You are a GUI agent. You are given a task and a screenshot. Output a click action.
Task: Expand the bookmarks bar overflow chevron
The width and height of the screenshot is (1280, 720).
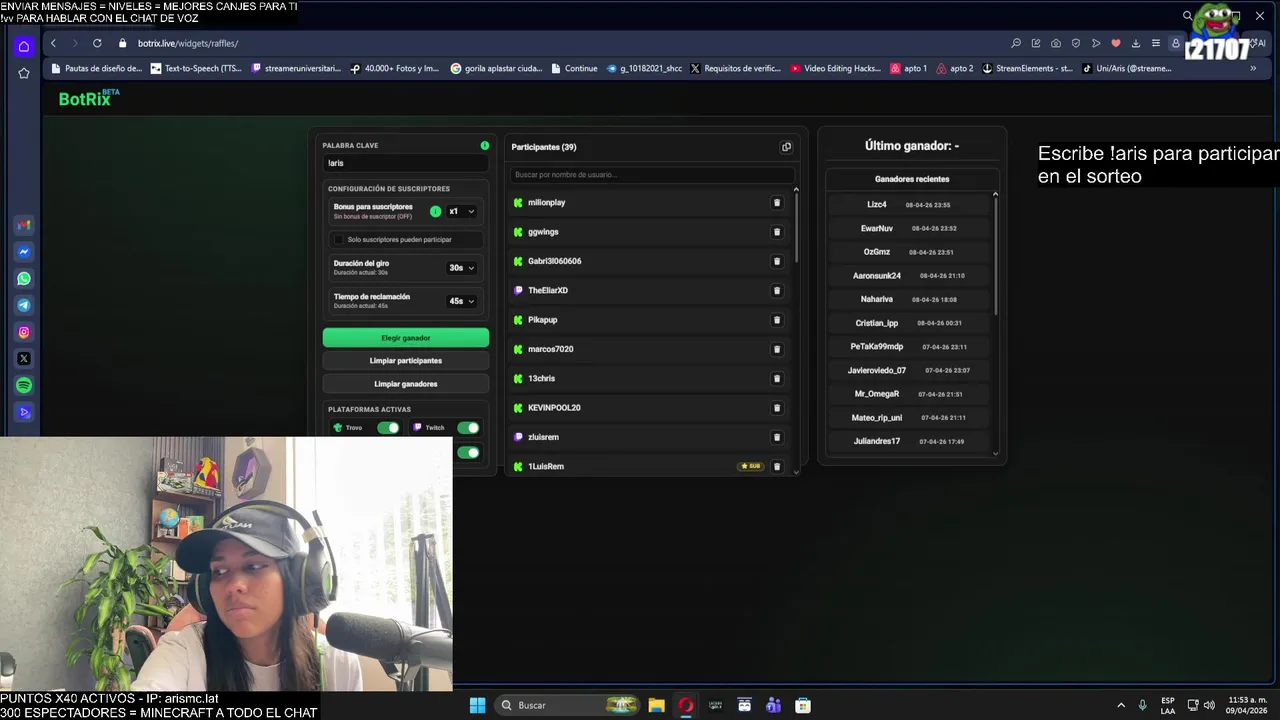(1253, 68)
